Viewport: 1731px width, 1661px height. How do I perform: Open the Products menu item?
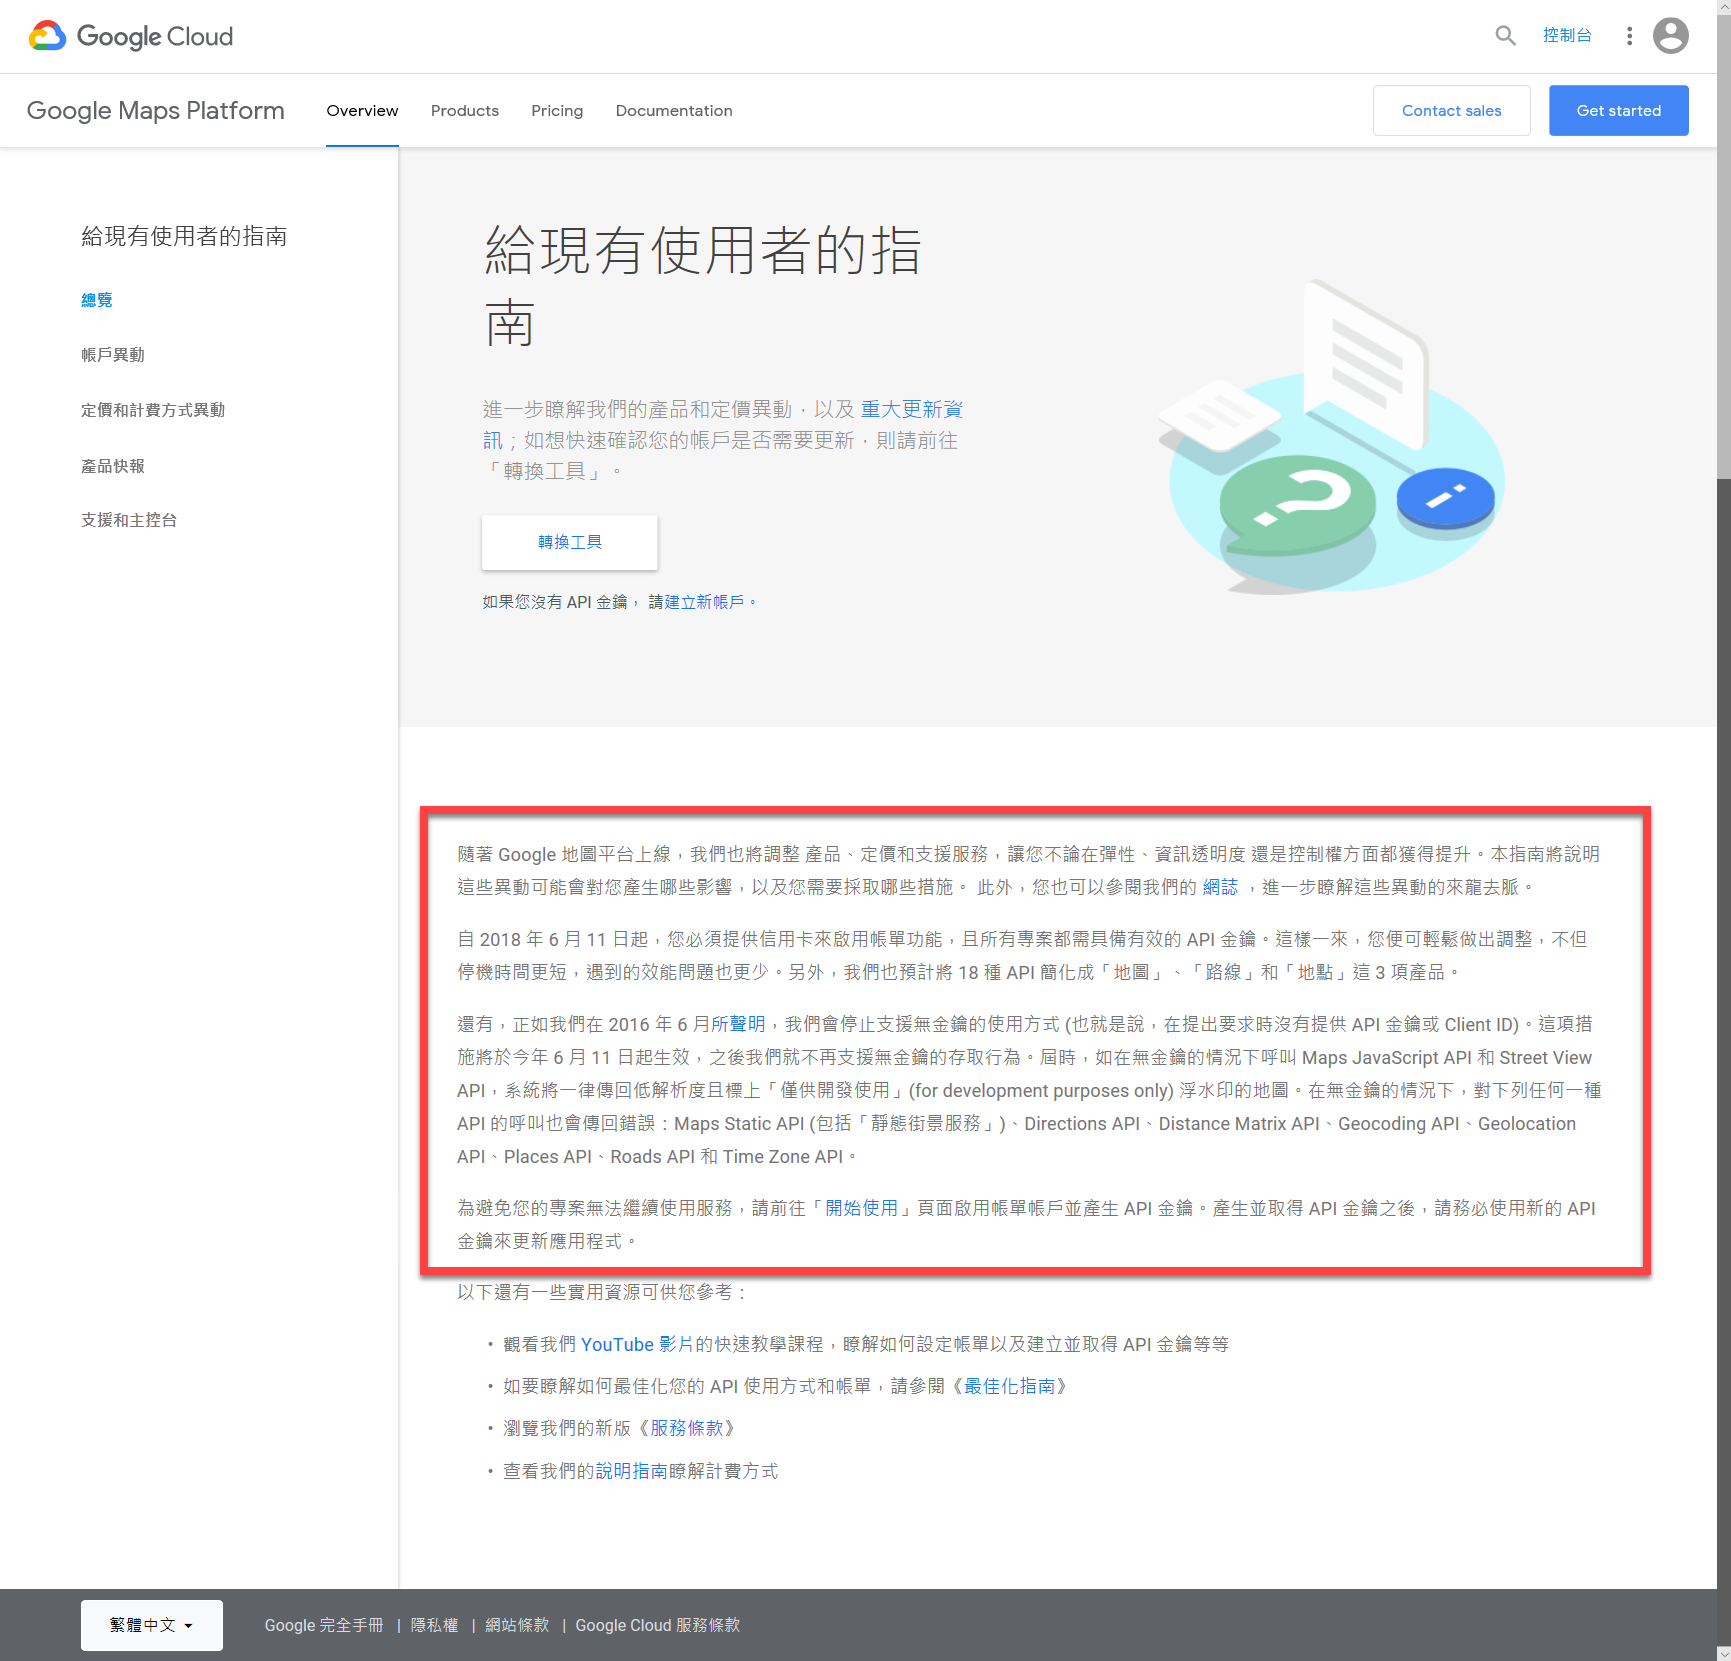pos(465,110)
